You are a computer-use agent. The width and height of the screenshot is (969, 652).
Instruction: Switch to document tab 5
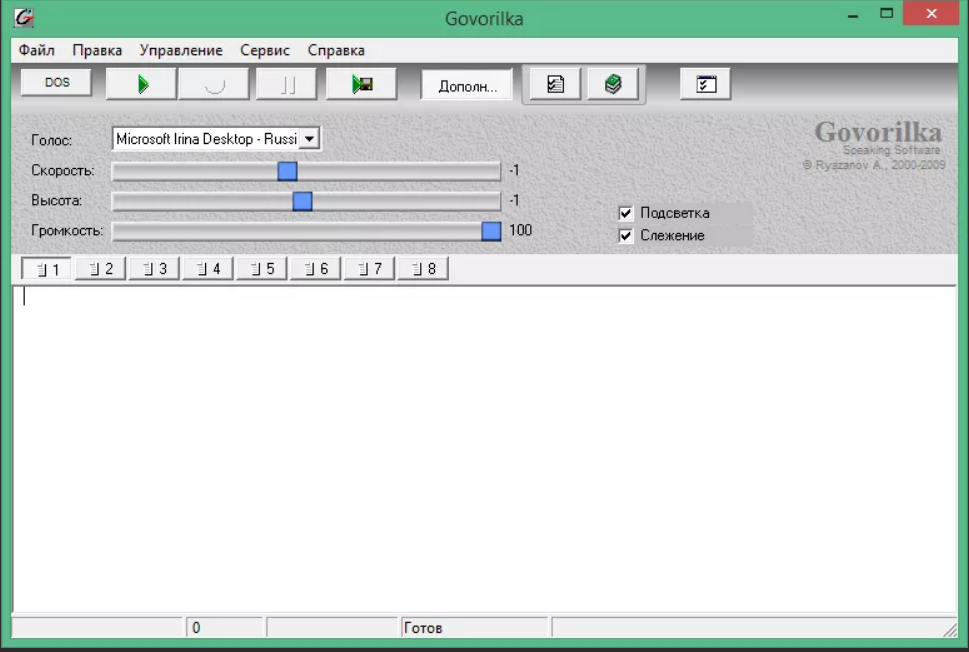261,268
